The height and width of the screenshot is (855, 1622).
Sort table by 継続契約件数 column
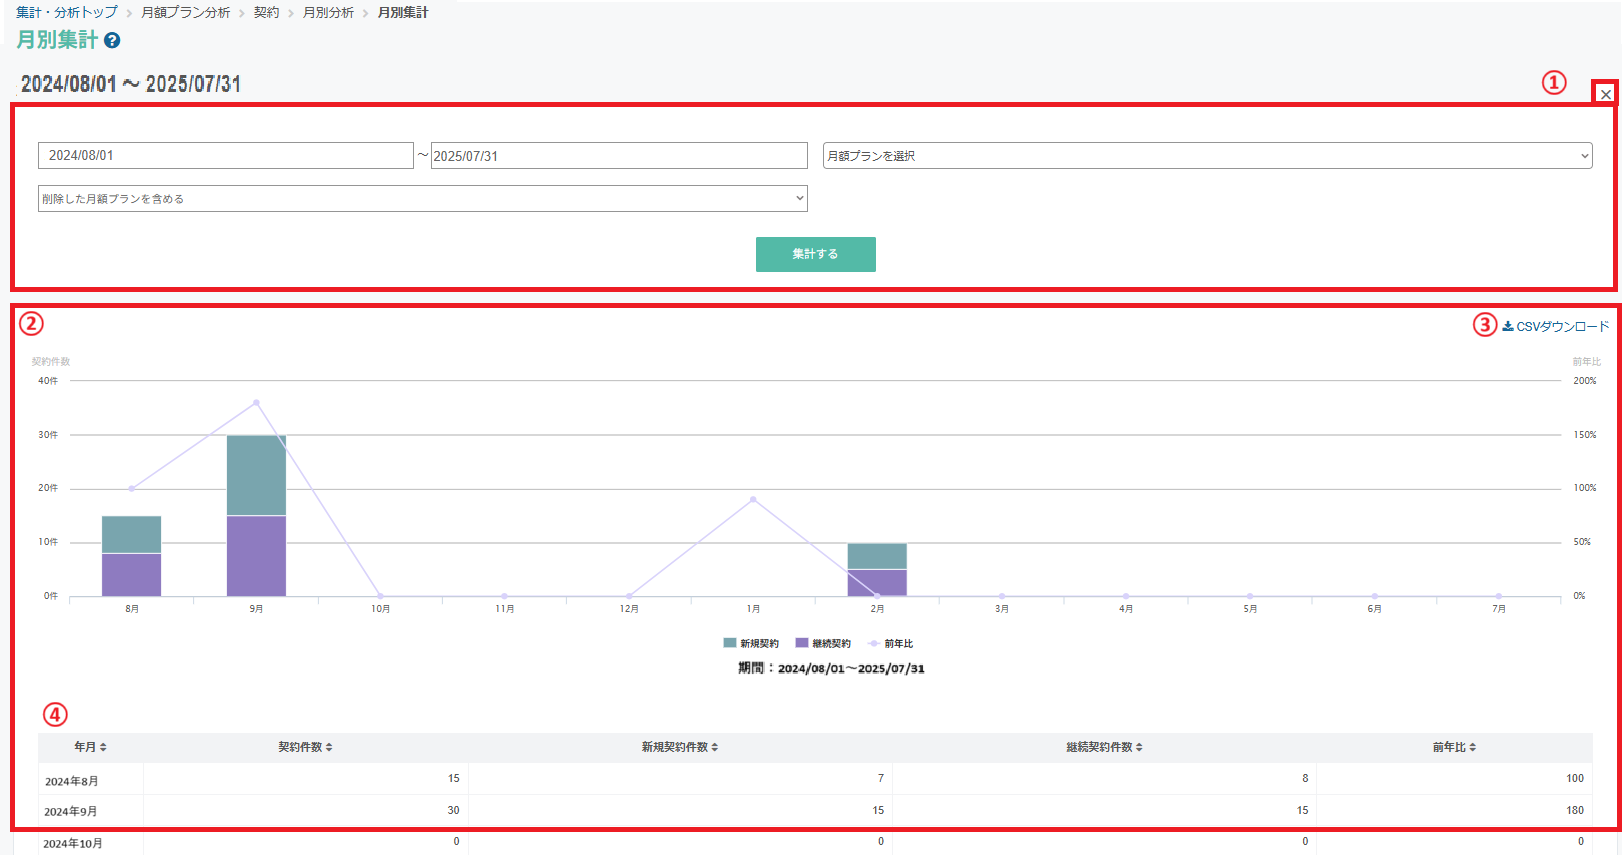click(1104, 747)
